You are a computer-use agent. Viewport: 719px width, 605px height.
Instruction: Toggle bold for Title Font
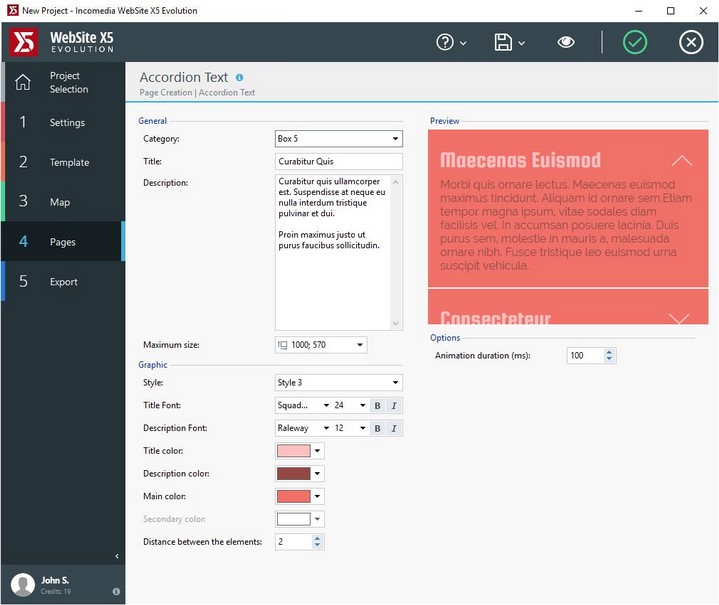tap(377, 405)
